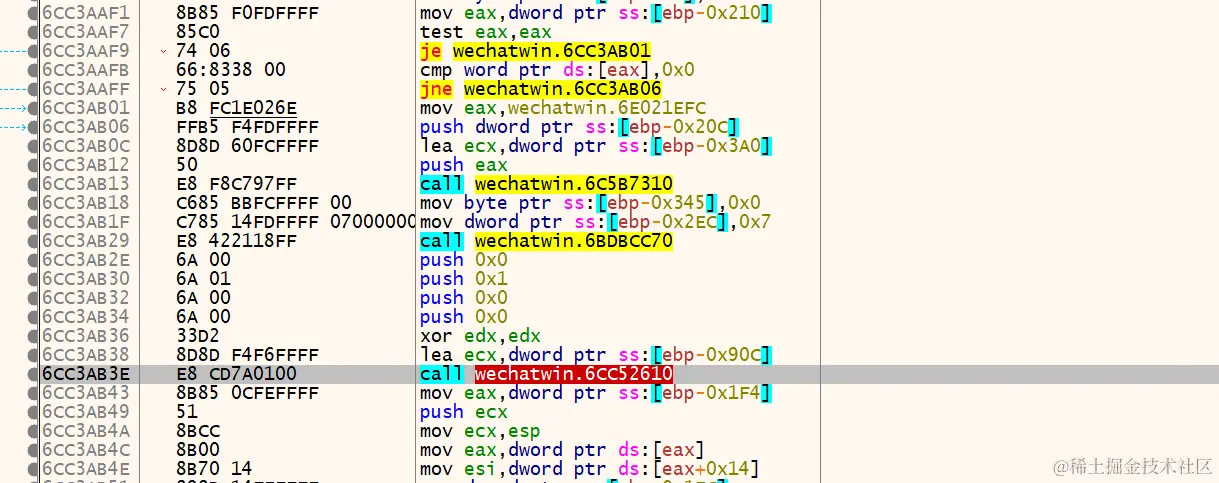This screenshot has height=483, width=1219.
Task: Click the 'push 0x1' instruction
Action: point(464,279)
